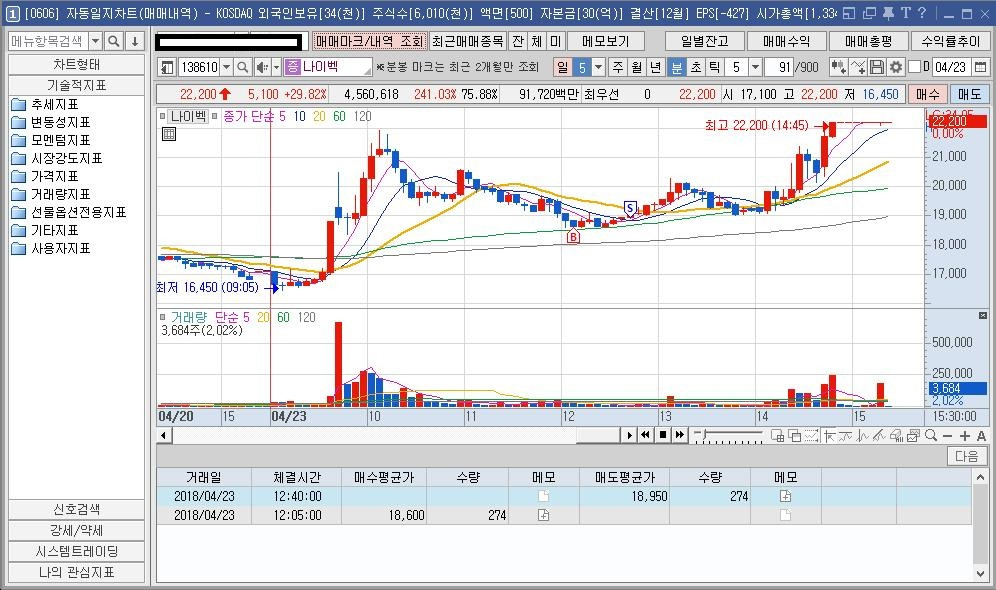
Task: Click the horizontal chart scrollbar thumb
Action: click(598, 435)
